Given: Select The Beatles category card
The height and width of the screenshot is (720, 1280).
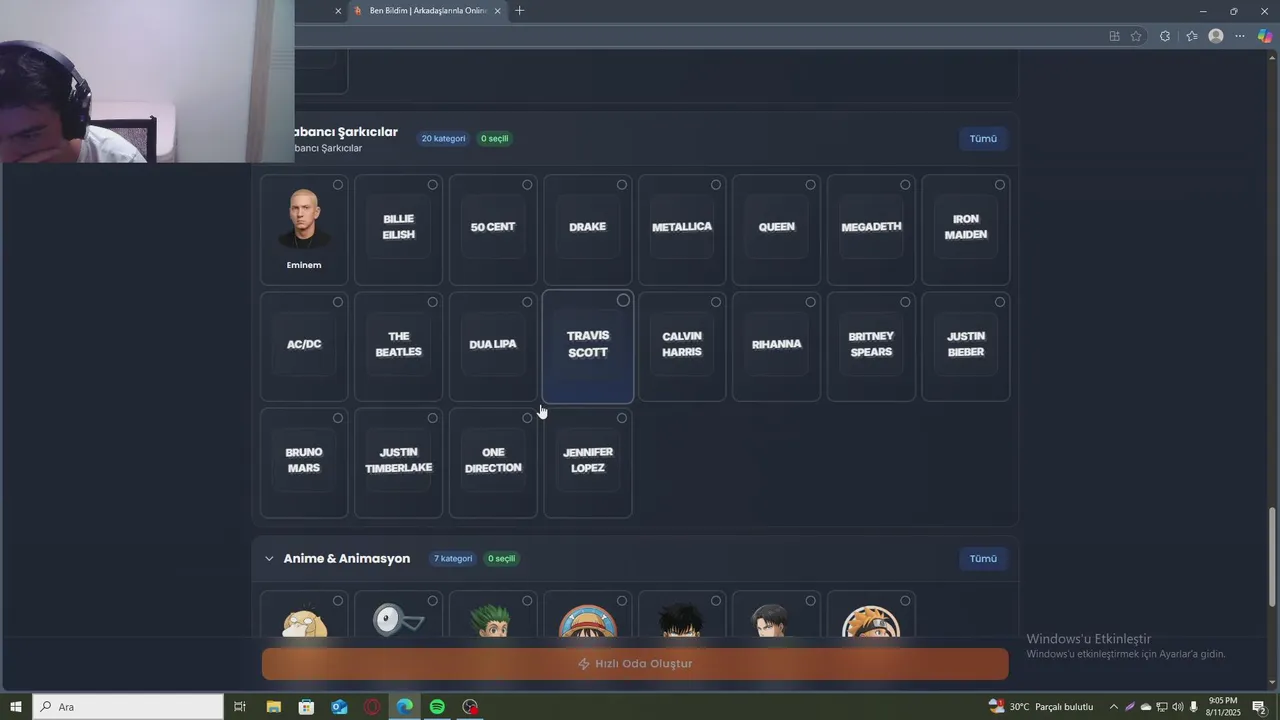Looking at the screenshot, I should pyautogui.click(x=398, y=346).
